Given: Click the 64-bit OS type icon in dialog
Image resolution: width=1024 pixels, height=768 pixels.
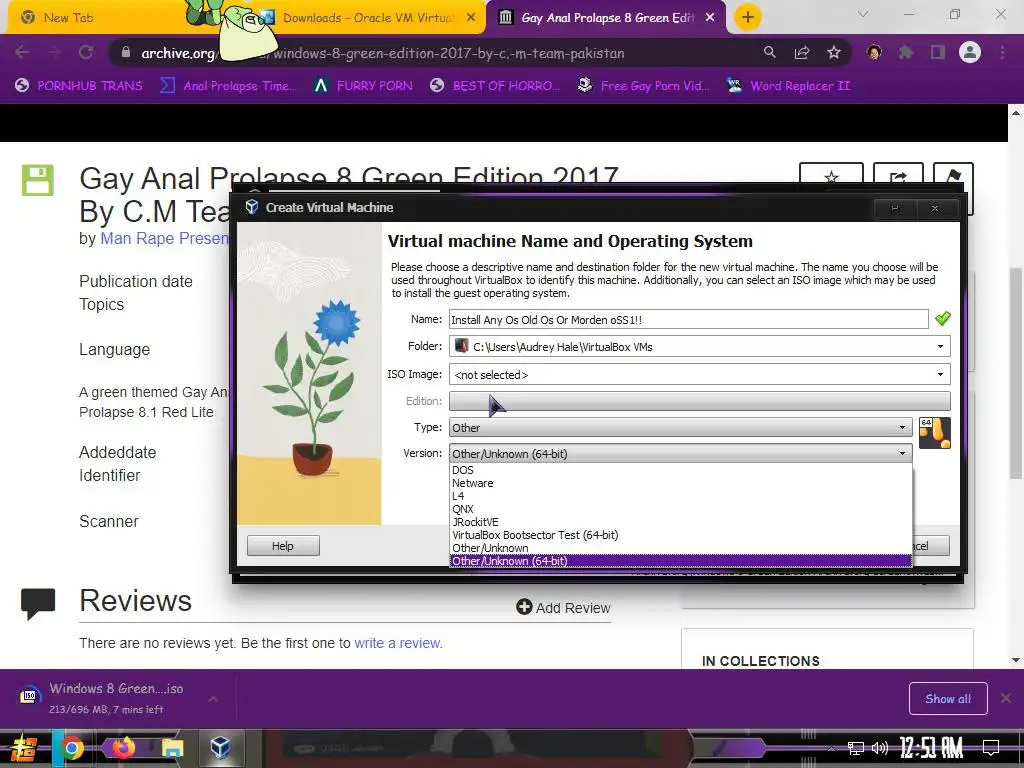Looking at the screenshot, I should pos(935,433).
